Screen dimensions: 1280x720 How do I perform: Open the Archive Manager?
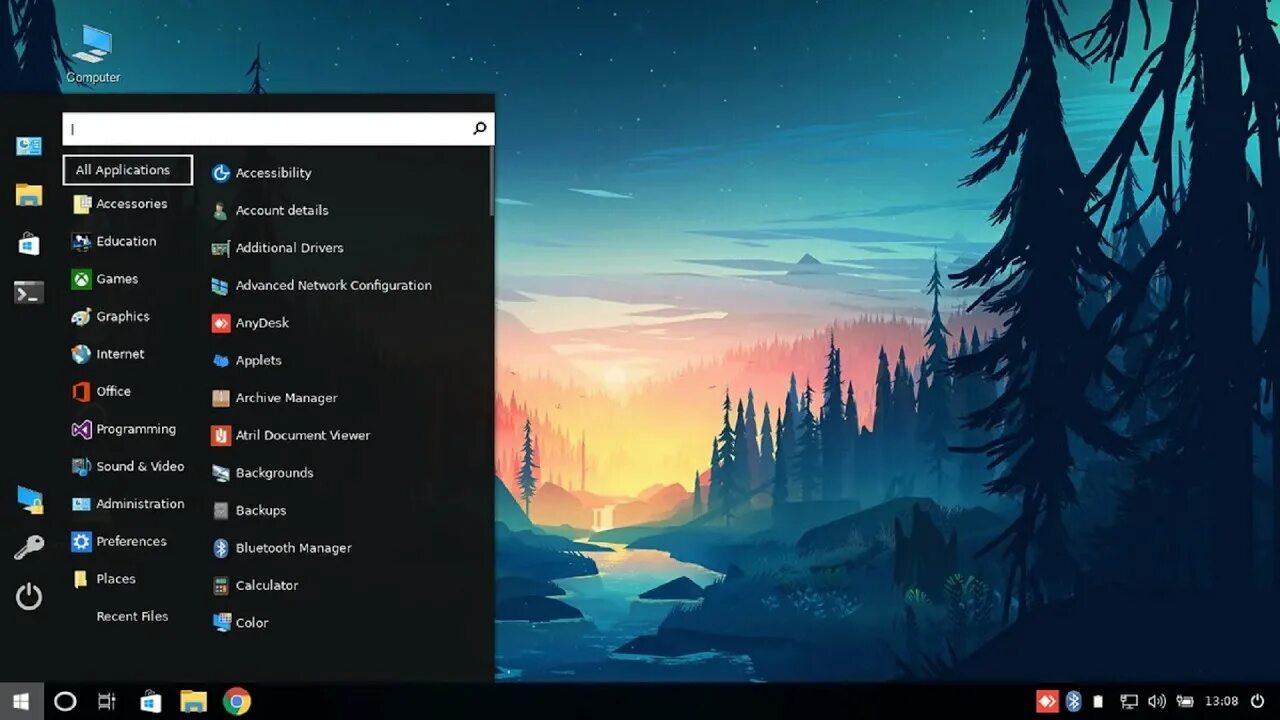[x=284, y=397]
